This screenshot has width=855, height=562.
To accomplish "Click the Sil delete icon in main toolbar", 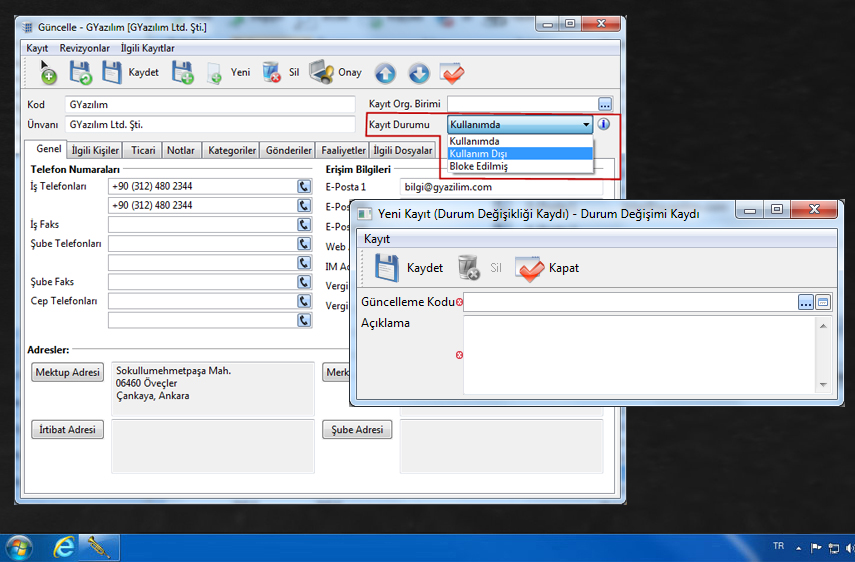I will click(x=271, y=72).
